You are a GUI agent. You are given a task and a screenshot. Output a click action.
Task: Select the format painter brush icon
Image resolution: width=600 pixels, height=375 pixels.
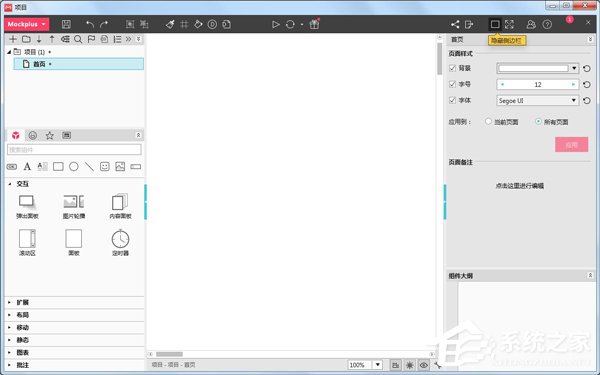170,24
